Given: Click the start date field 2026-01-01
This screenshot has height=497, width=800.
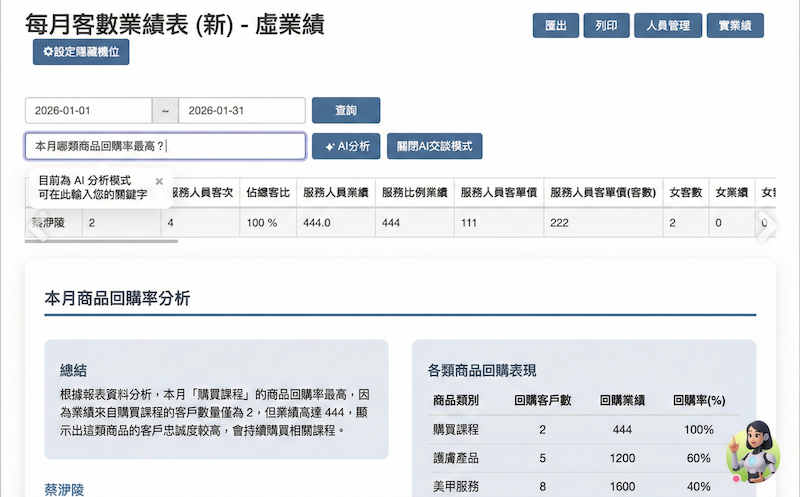Looking at the screenshot, I should (89, 110).
